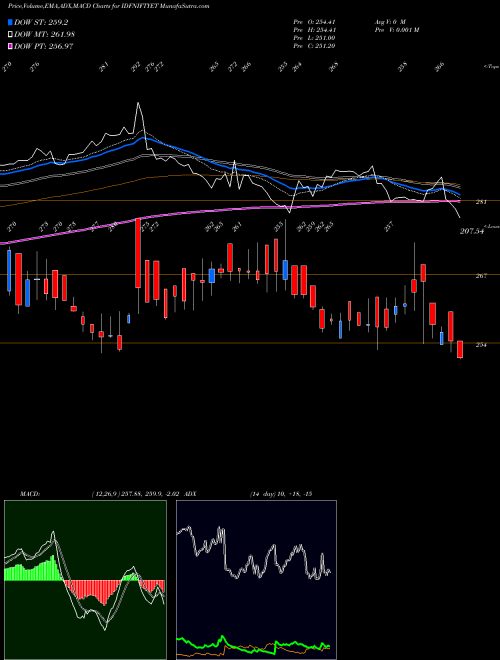500x660 pixels.
Task: Click the Pre L: 251.09 value
Action: pyautogui.click(x=314, y=37)
